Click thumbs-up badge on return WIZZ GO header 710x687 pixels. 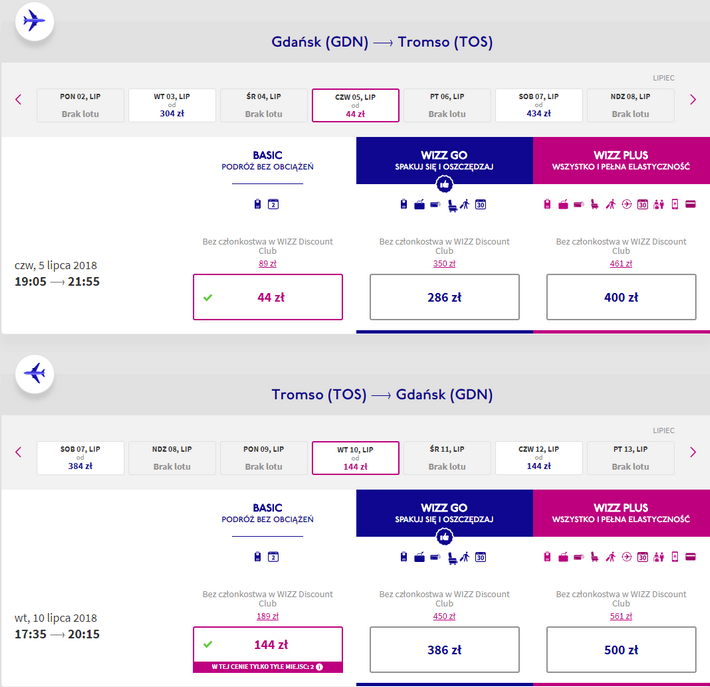(x=444, y=535)
